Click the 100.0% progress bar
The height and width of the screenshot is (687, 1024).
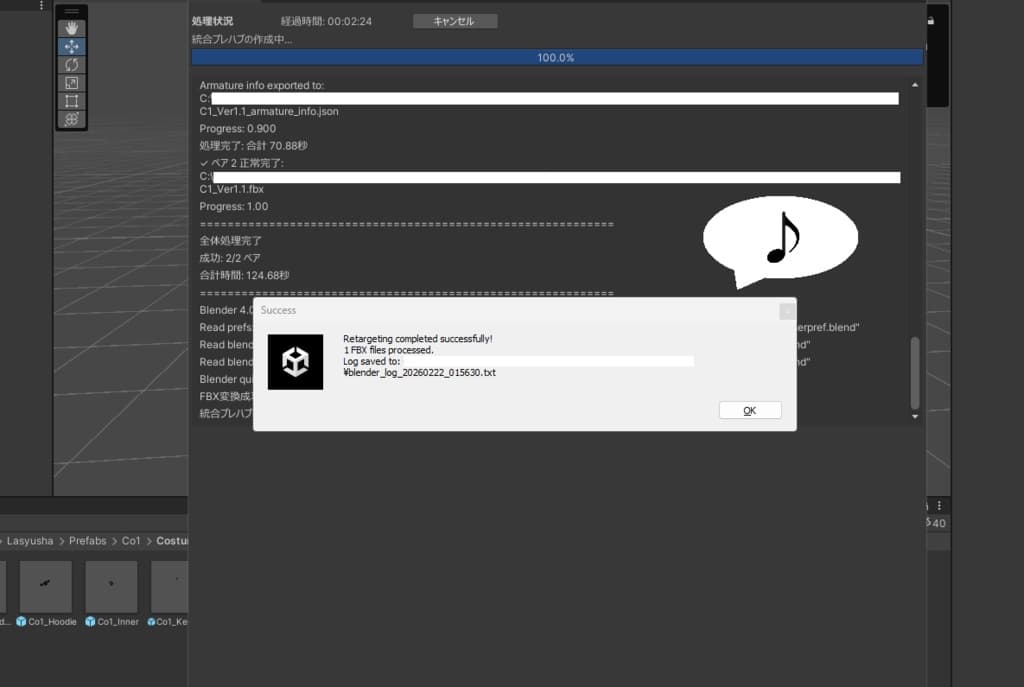click(557, 57)
